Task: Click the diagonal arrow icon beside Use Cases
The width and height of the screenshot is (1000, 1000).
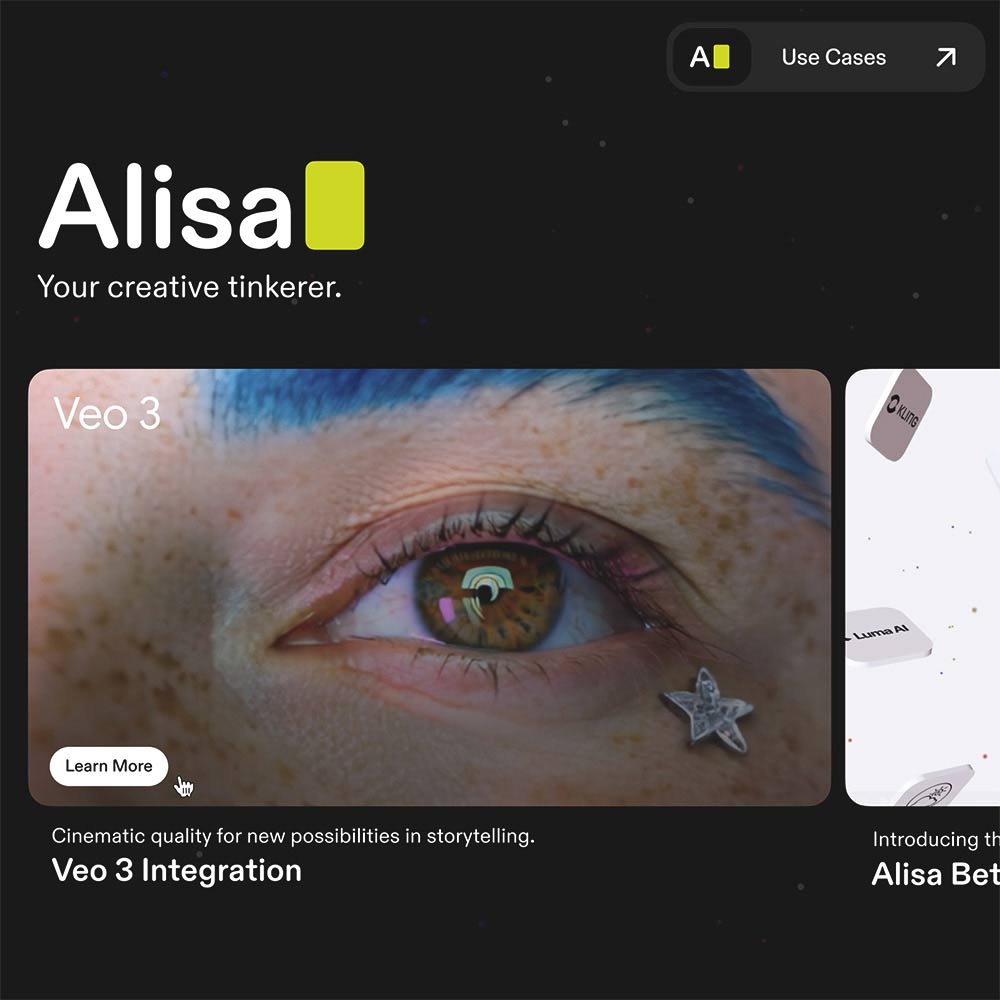Action: click(946, 57)
